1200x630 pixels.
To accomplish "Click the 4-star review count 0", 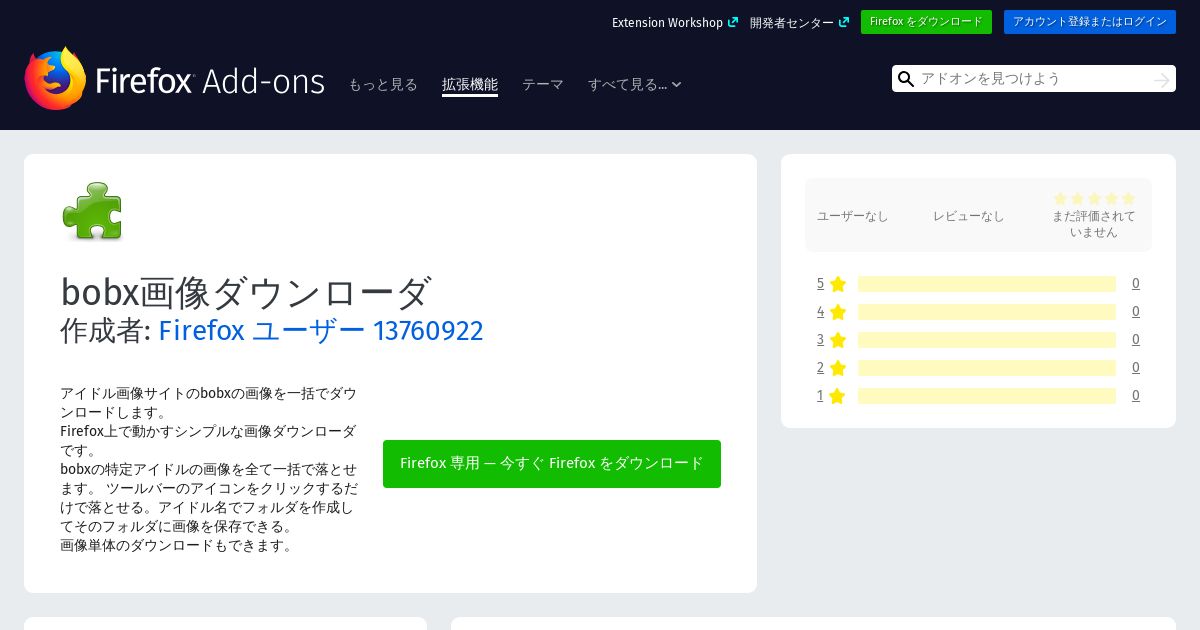I will click(x=1136, y=312).
